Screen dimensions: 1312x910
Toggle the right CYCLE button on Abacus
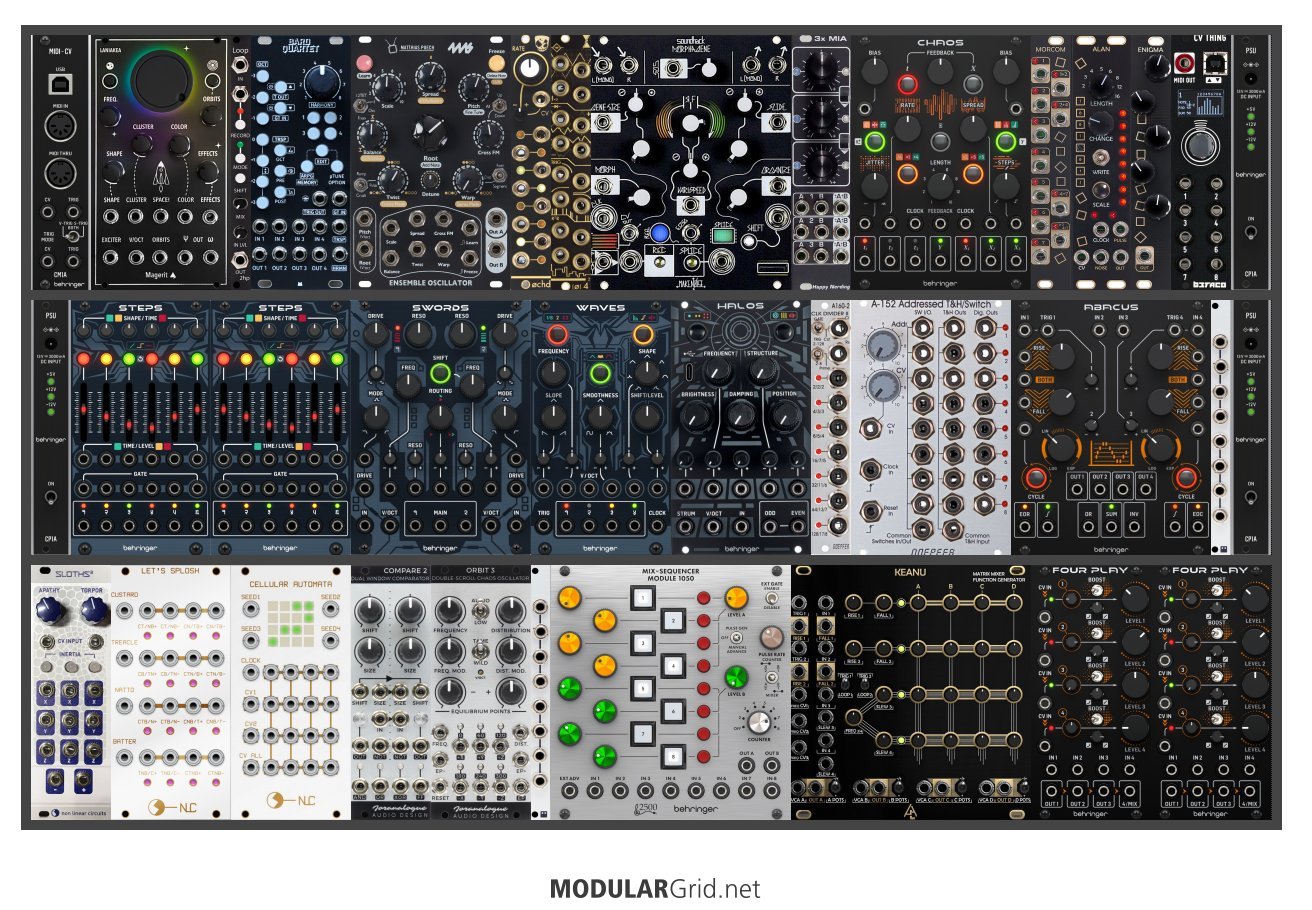(1187, 477)
